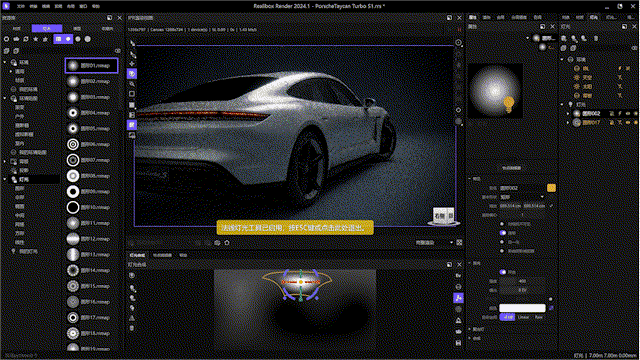Click the move gizmo tool in viewport toolbar
Image resolution: width=640 pixels, height=360 pixels.
pyautogui.click(x=132, y=64)
